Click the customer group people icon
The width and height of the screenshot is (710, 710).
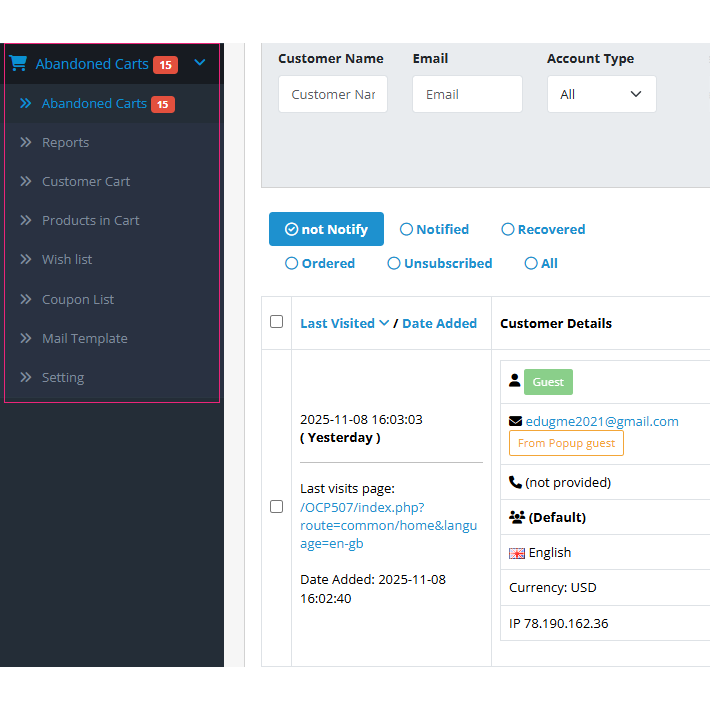coord(517,517)
